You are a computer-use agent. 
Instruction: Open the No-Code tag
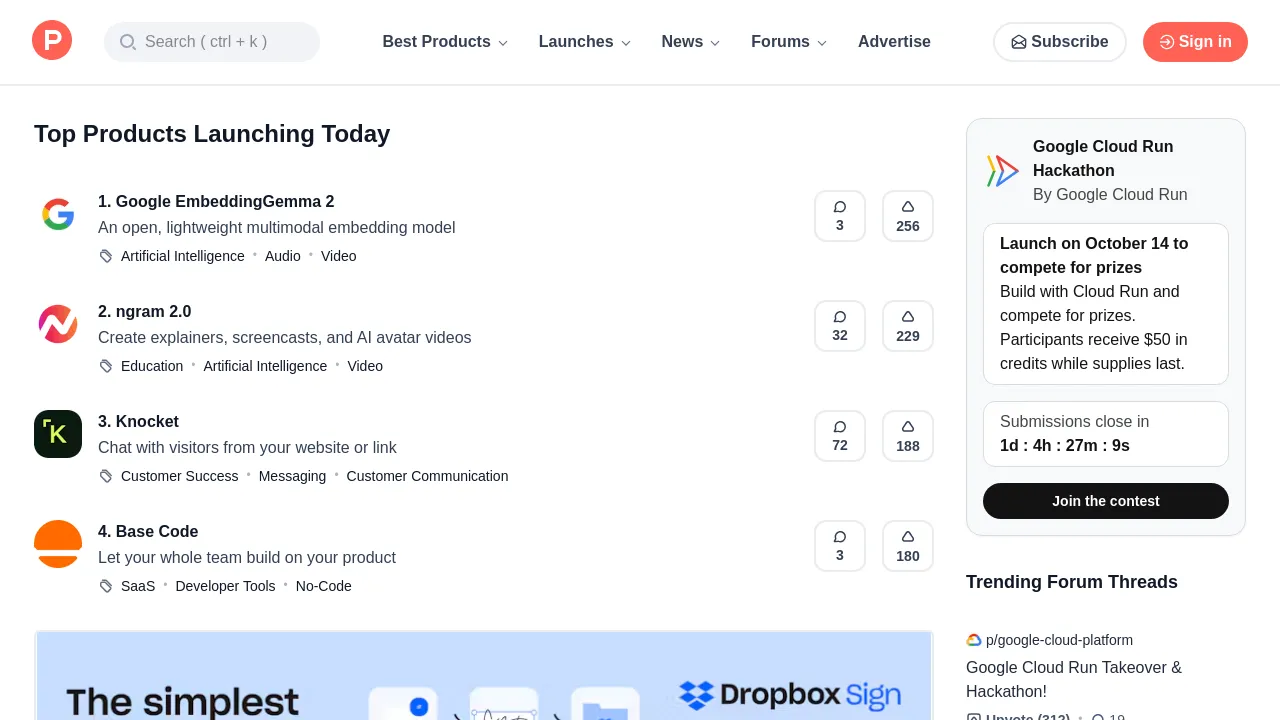point(324,586)
